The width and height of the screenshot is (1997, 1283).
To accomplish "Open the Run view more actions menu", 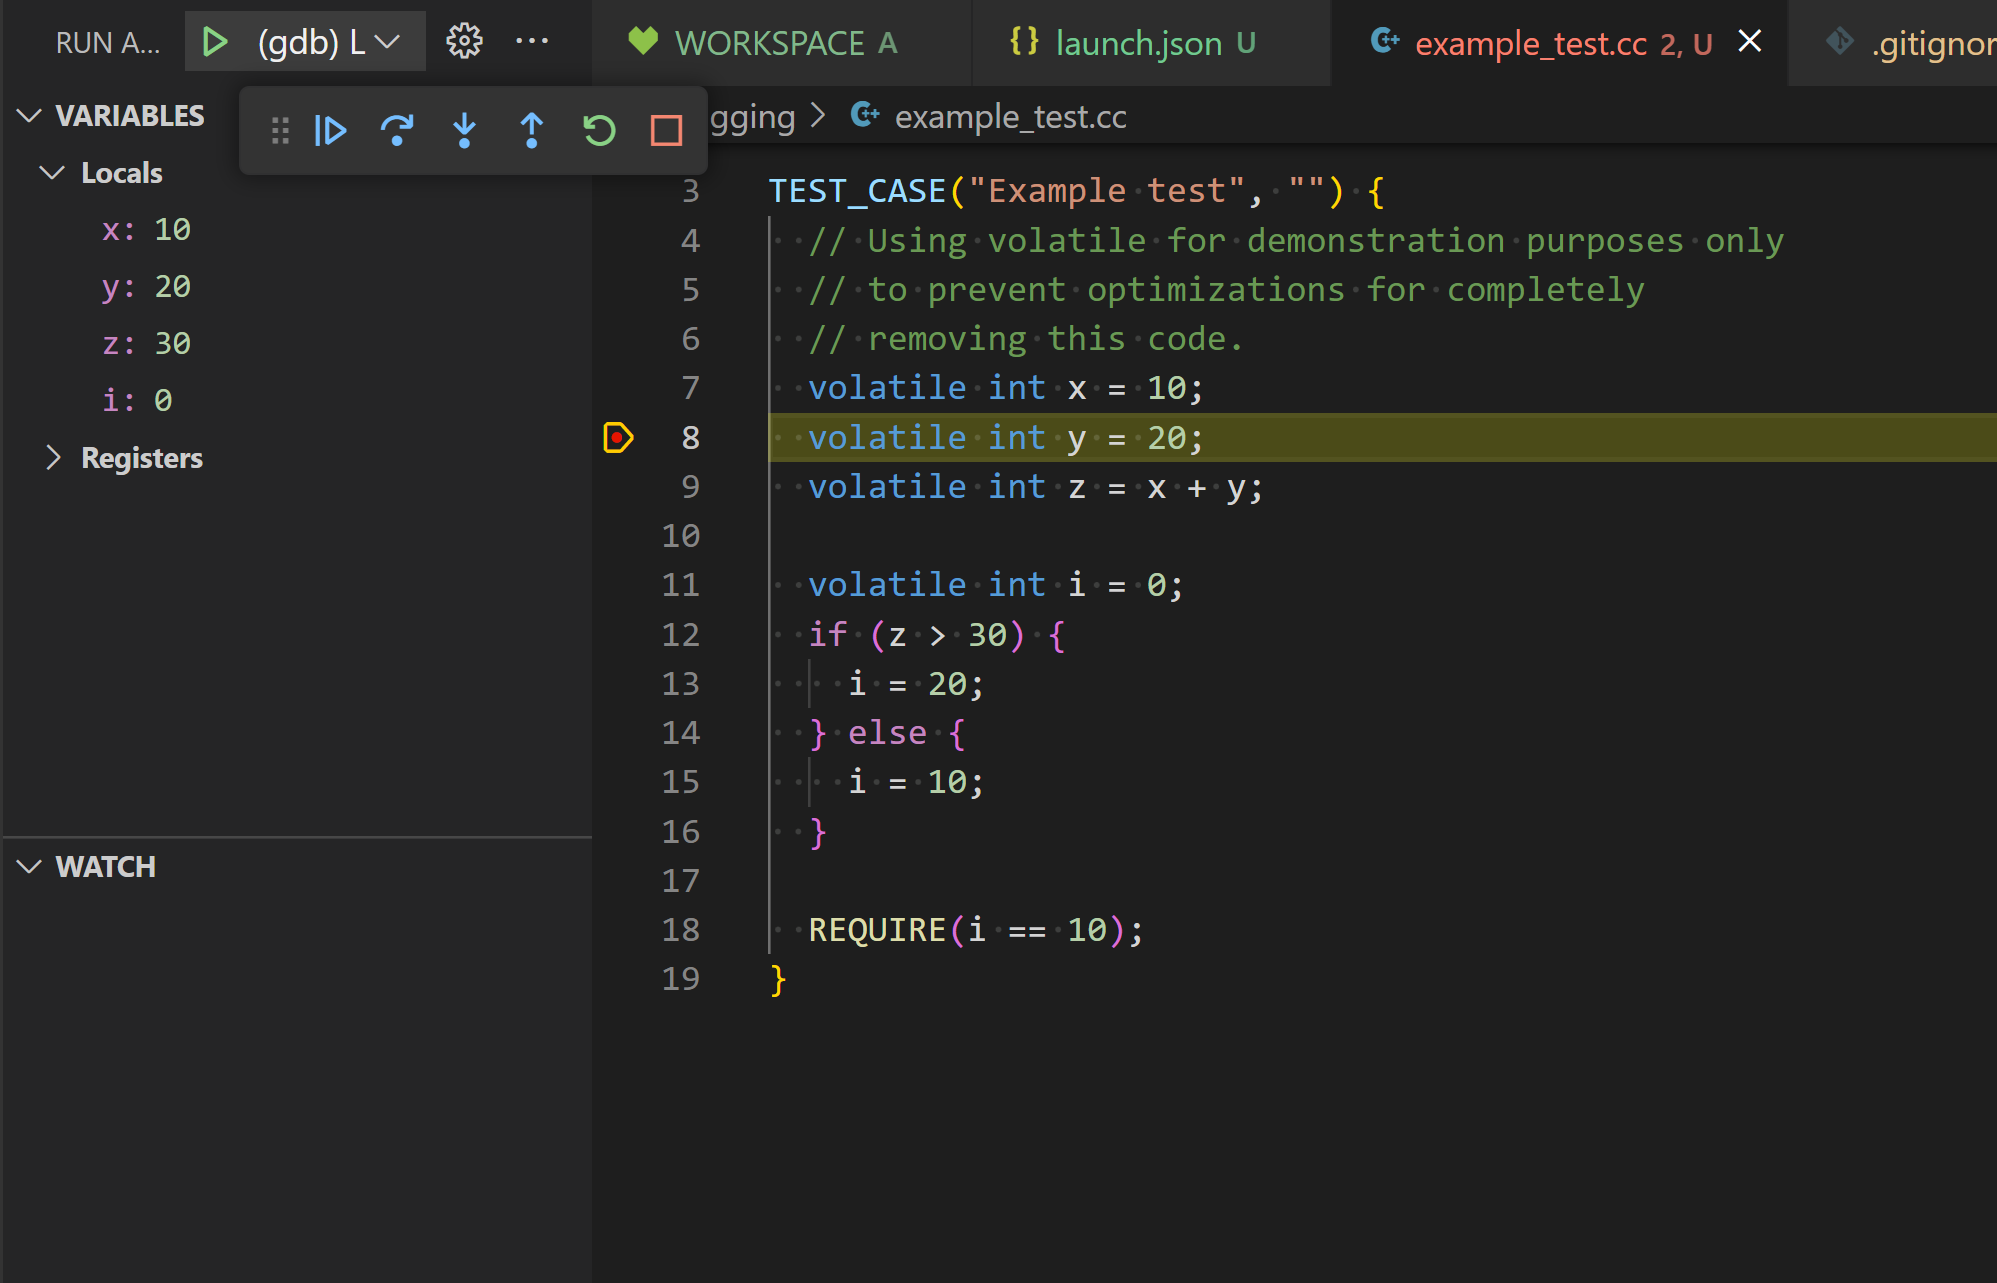I will tap(531, 42).
